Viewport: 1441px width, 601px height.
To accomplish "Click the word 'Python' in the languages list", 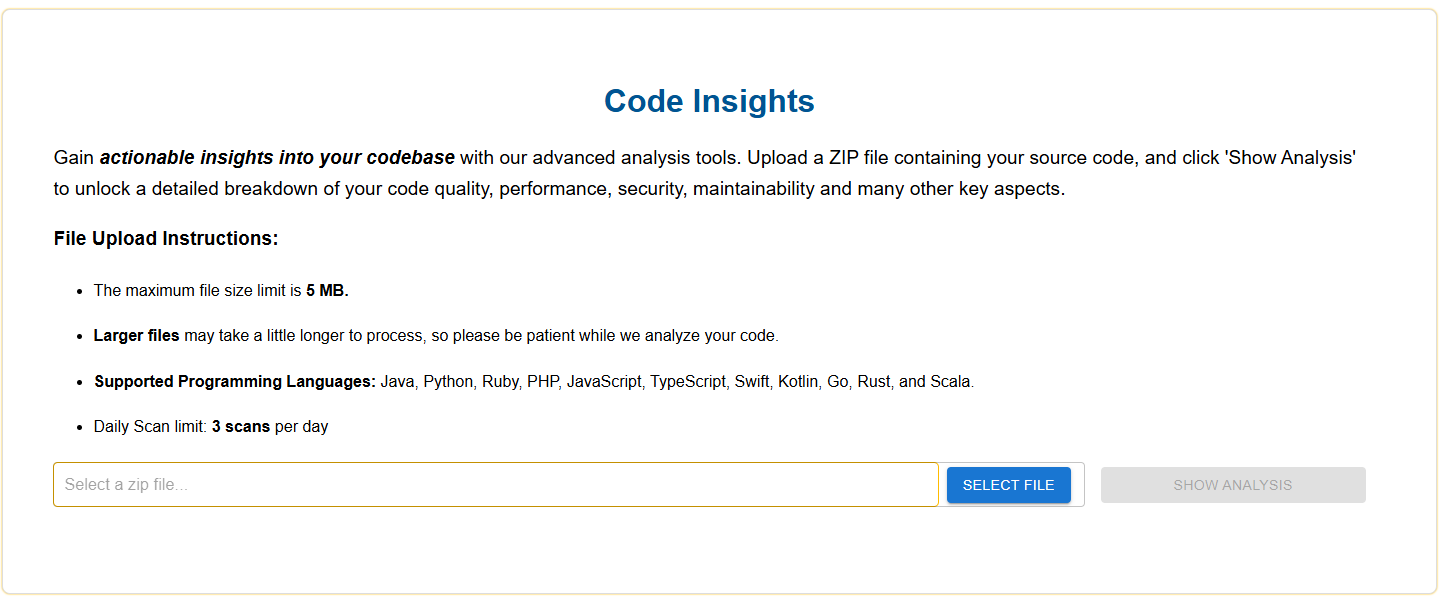I will click(x=448, y=382).
